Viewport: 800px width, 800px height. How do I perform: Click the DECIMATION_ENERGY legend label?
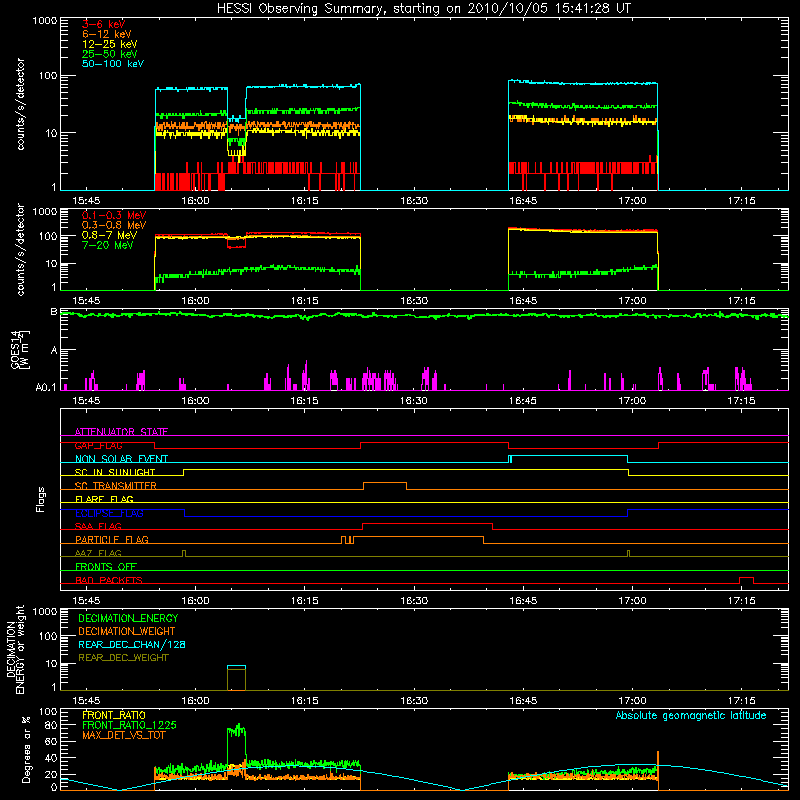(128, 618)
